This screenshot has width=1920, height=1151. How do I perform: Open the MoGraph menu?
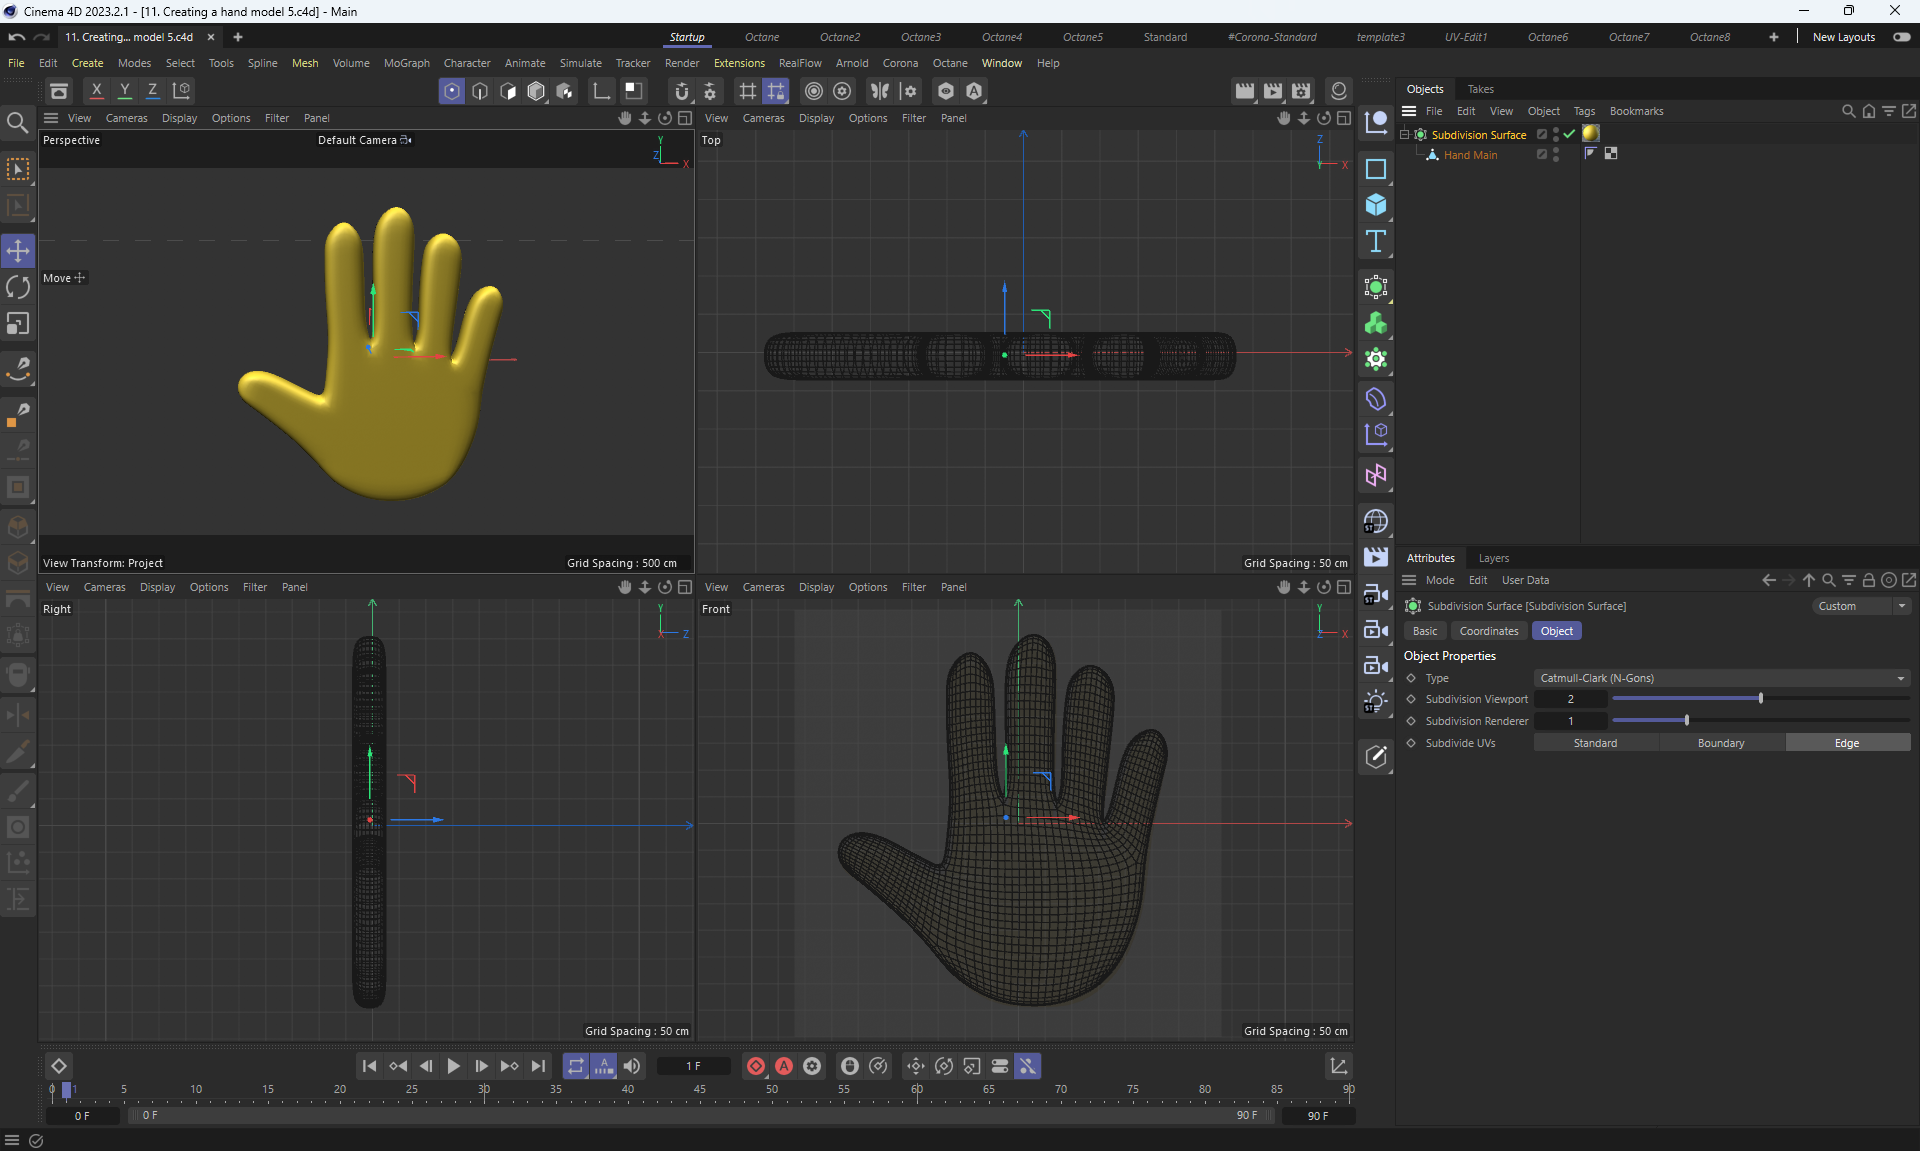(x=406, y=63)
